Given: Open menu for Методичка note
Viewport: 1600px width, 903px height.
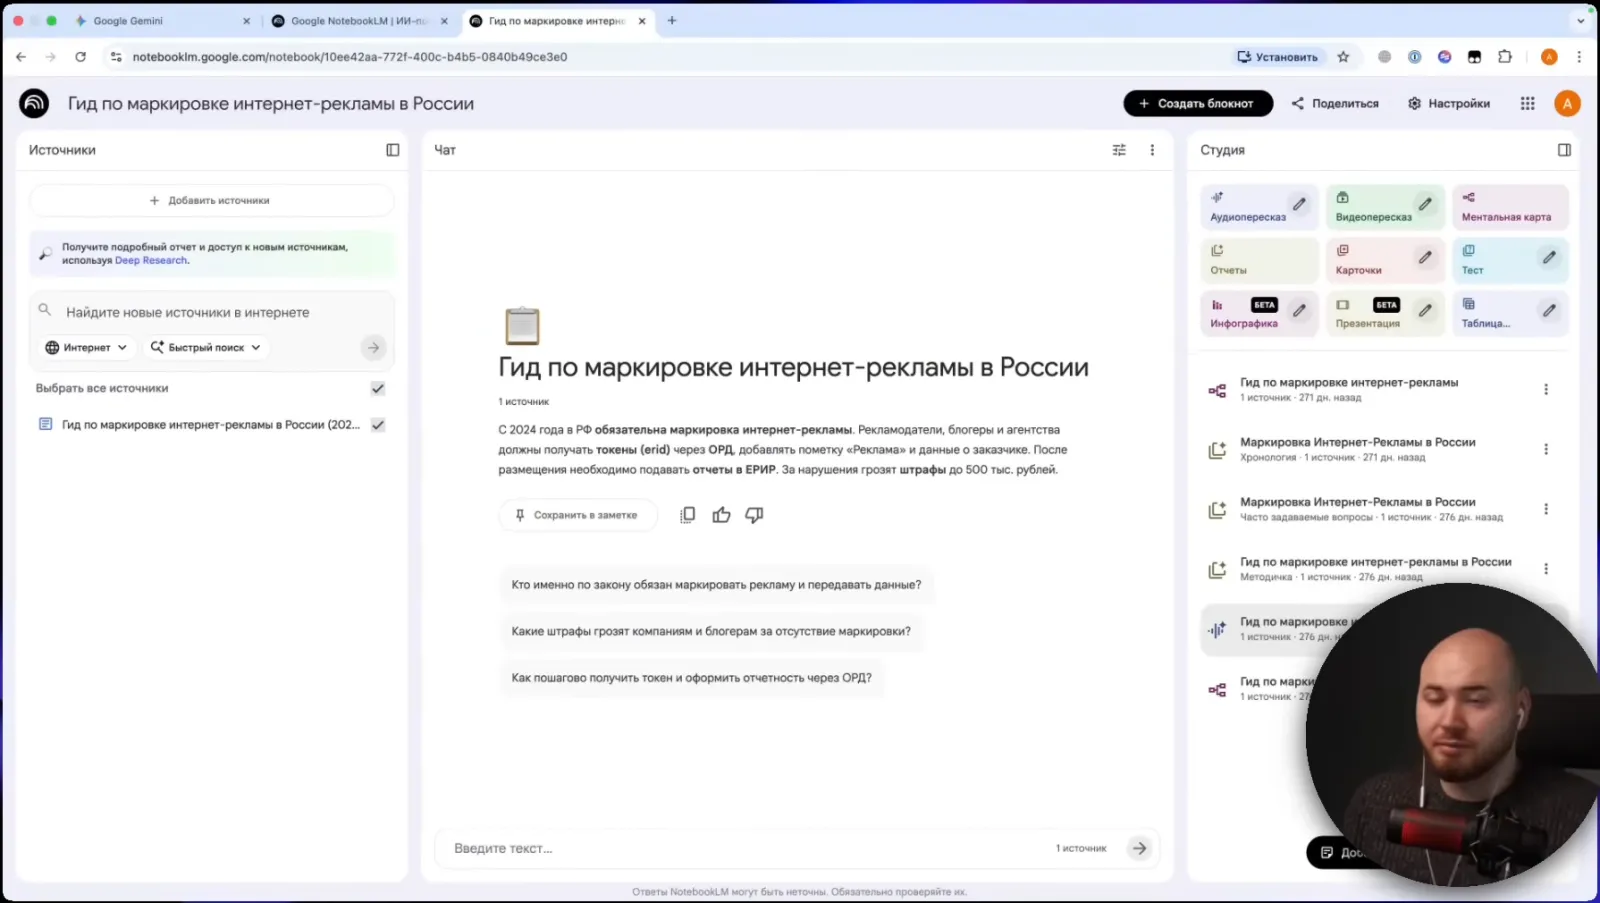Looking at the screenshot, I should 1545,569.
